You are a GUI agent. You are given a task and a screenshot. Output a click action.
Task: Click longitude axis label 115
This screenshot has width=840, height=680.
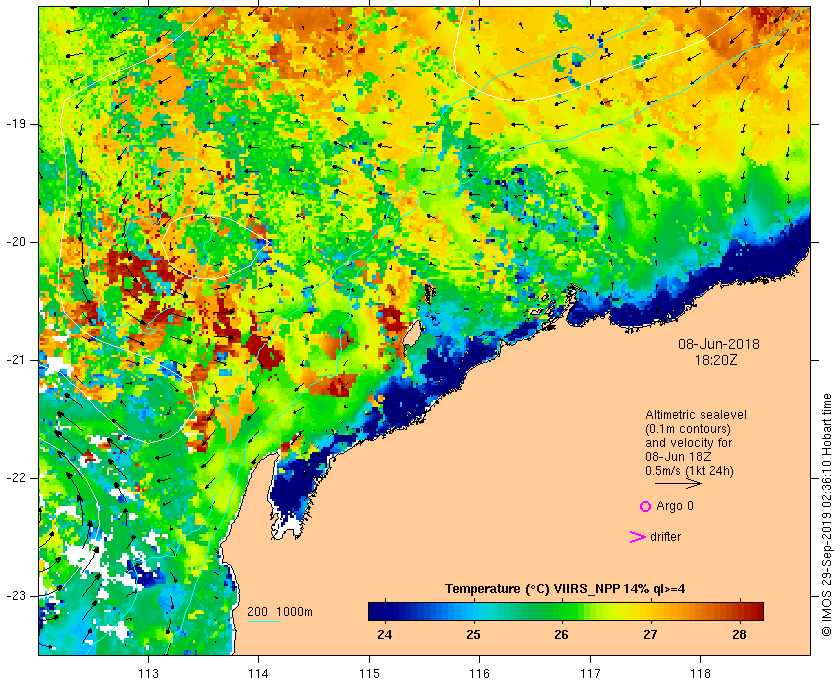369,674
